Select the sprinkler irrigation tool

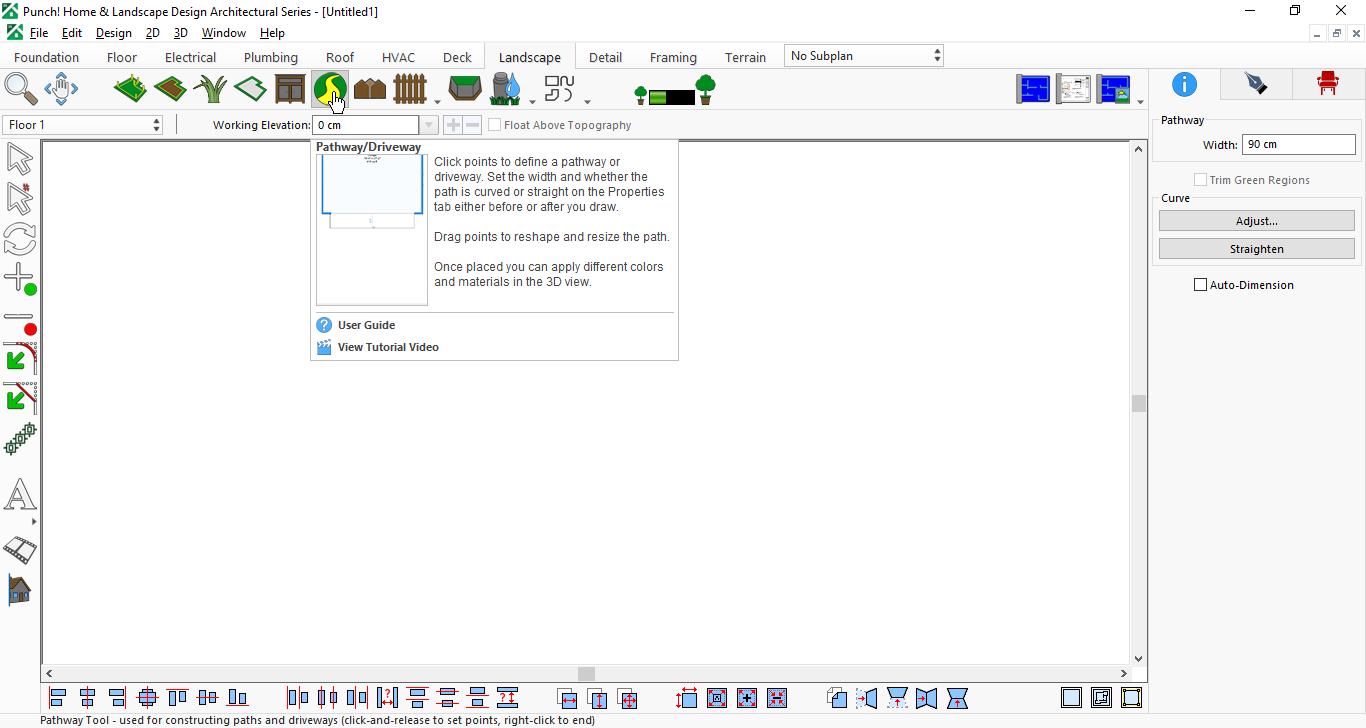pyautogui.click(x=506, y=89)
